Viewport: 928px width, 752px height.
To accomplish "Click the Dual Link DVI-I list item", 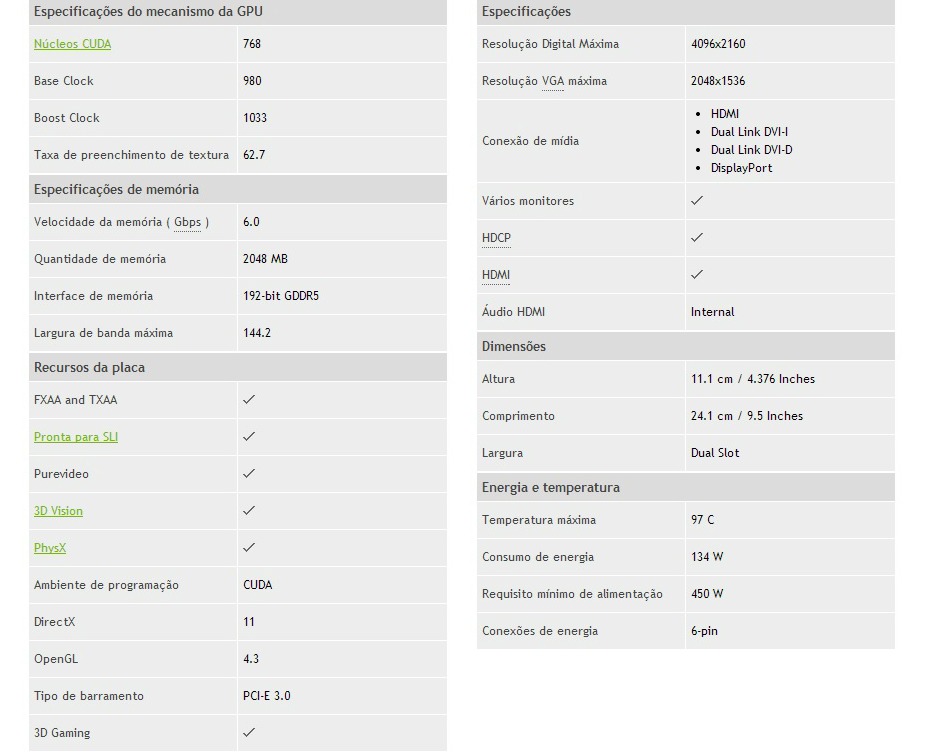I will click(749, 132).
